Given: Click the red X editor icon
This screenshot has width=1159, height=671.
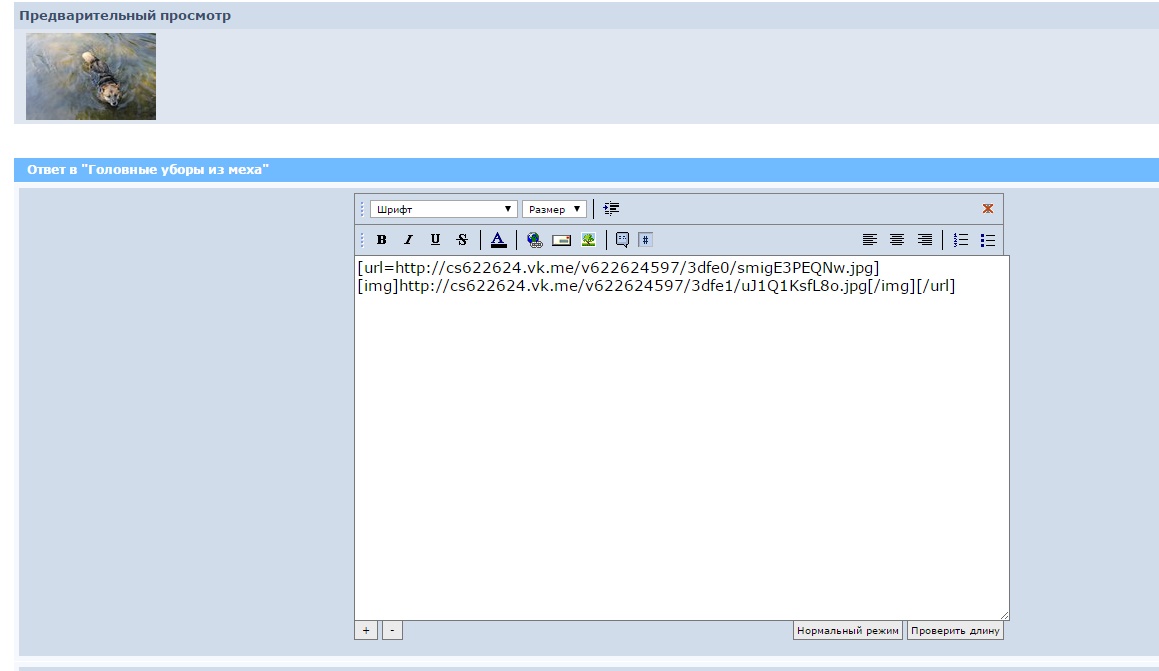Looking at the screenshot, I should pyautogui.click(x=988, y=208).
